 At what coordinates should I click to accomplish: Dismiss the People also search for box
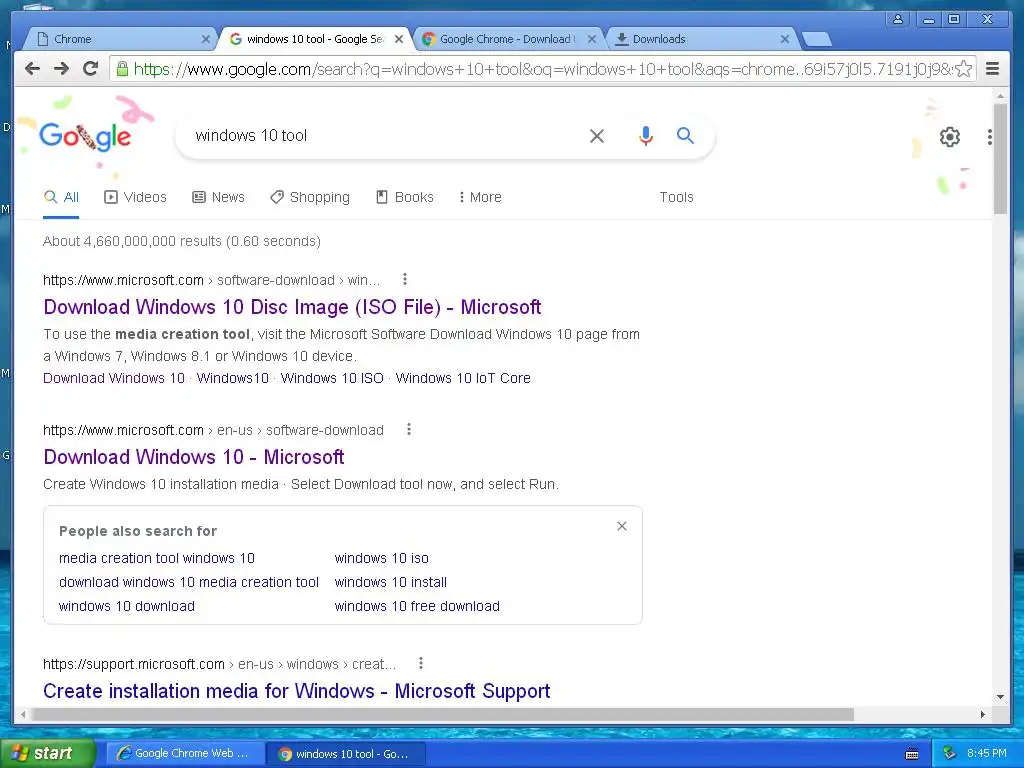[622, 526]
